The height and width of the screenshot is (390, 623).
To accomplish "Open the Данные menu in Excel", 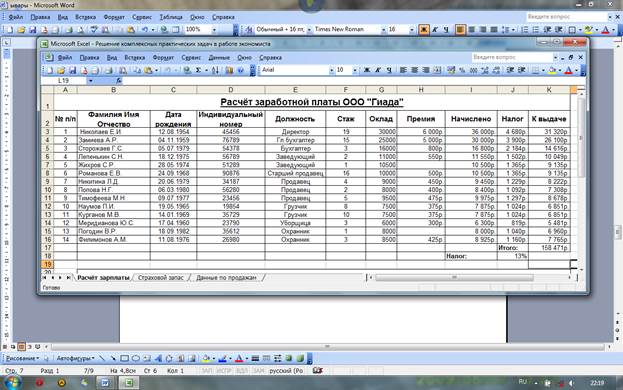I will (x=219, y=58).
